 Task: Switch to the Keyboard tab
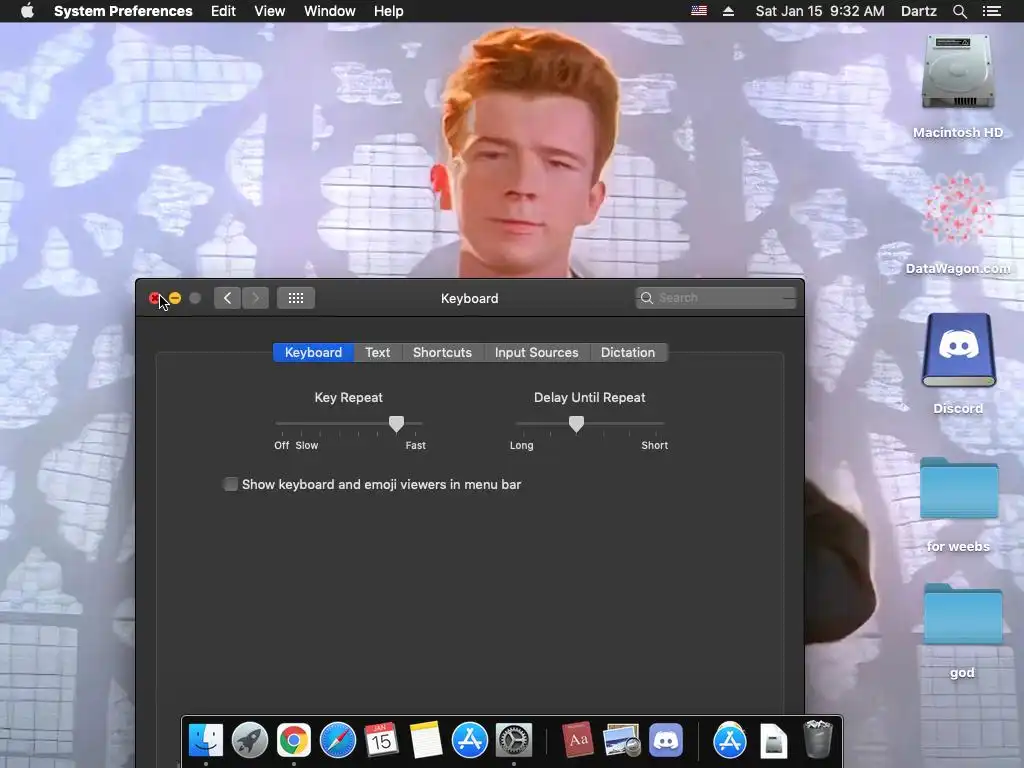(313, 352)
